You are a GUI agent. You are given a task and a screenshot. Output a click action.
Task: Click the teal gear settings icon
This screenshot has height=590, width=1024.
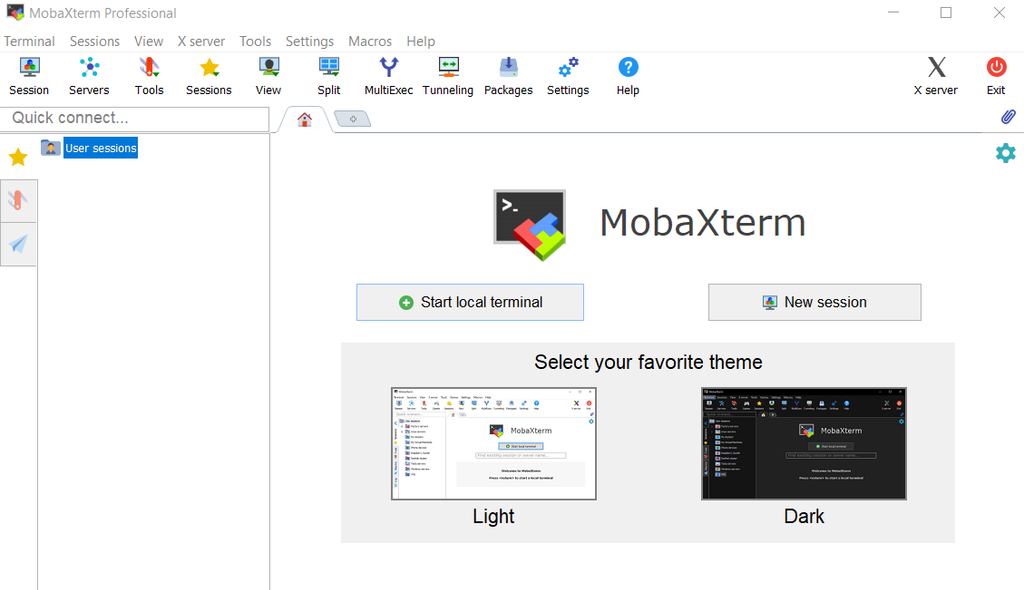click(x=1006, y=153)
